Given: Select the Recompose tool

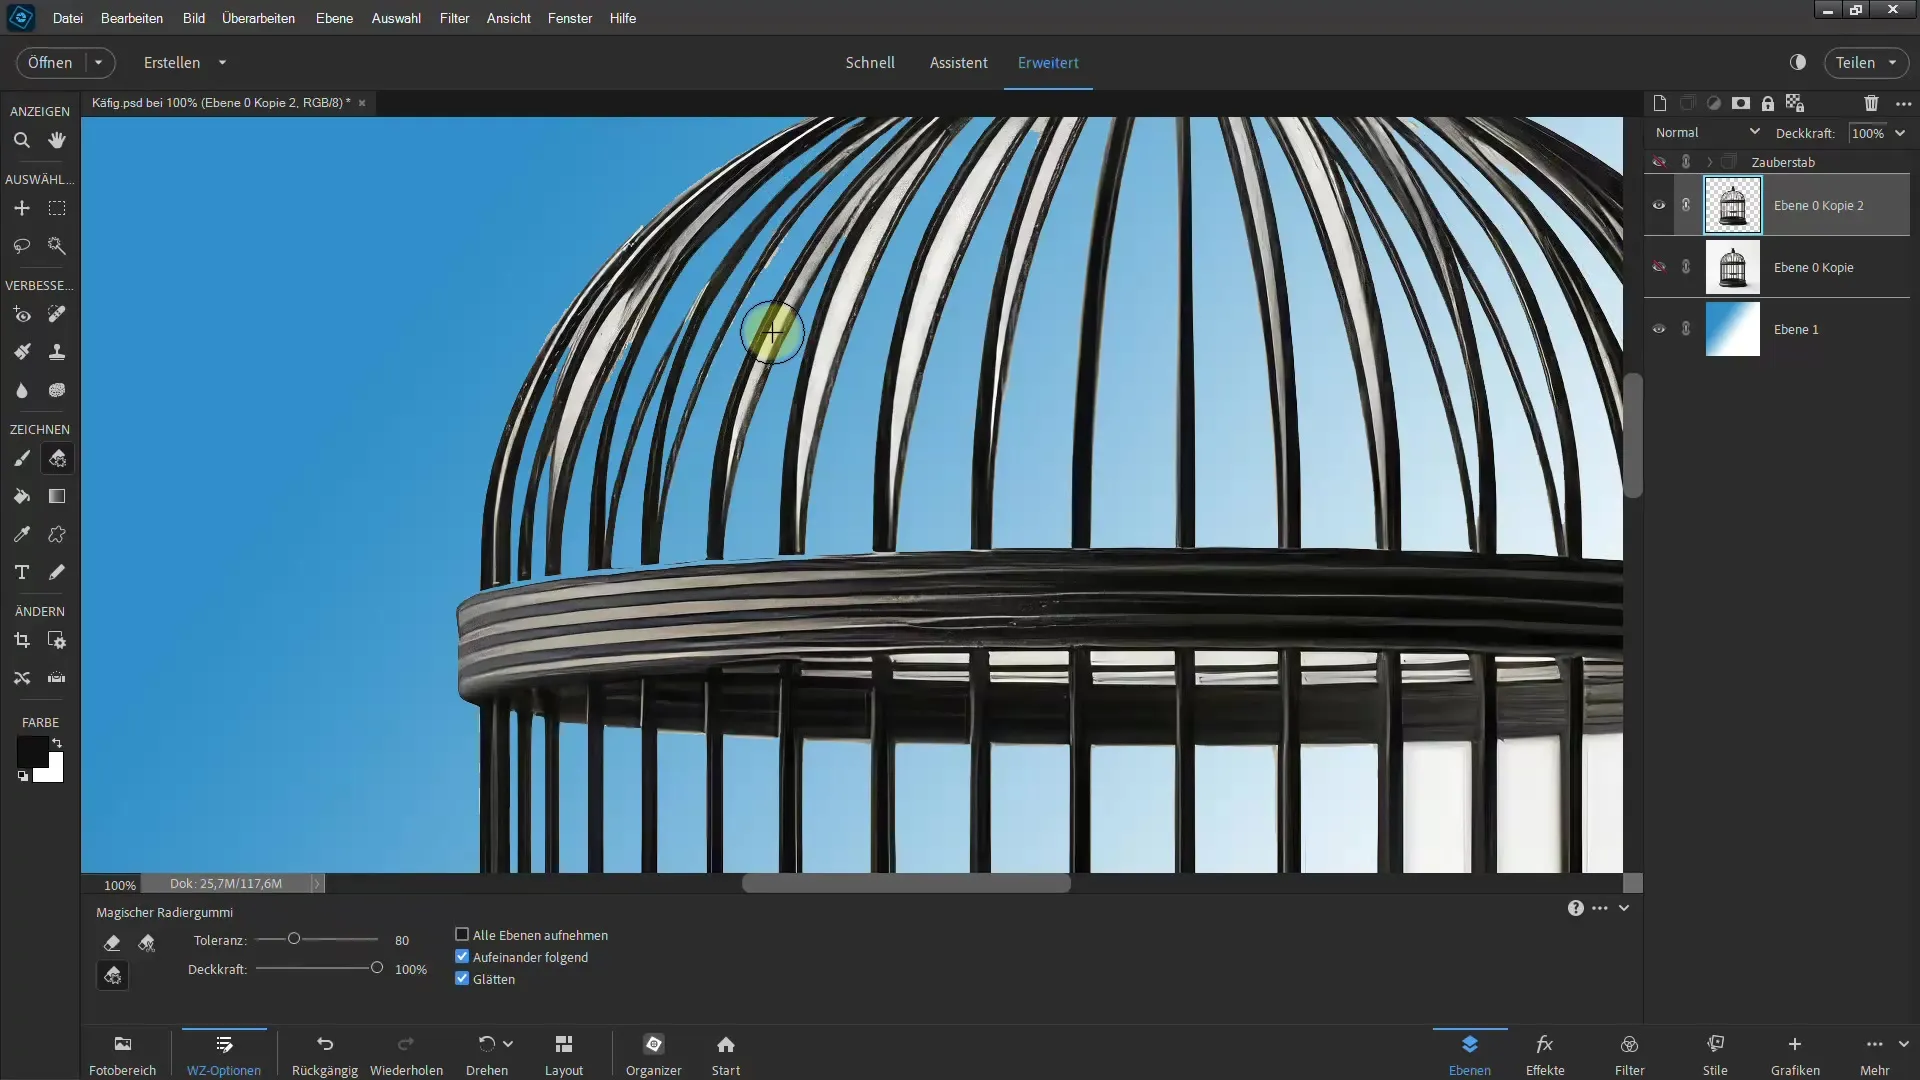Looking at the screenshot, I should 57,640.
